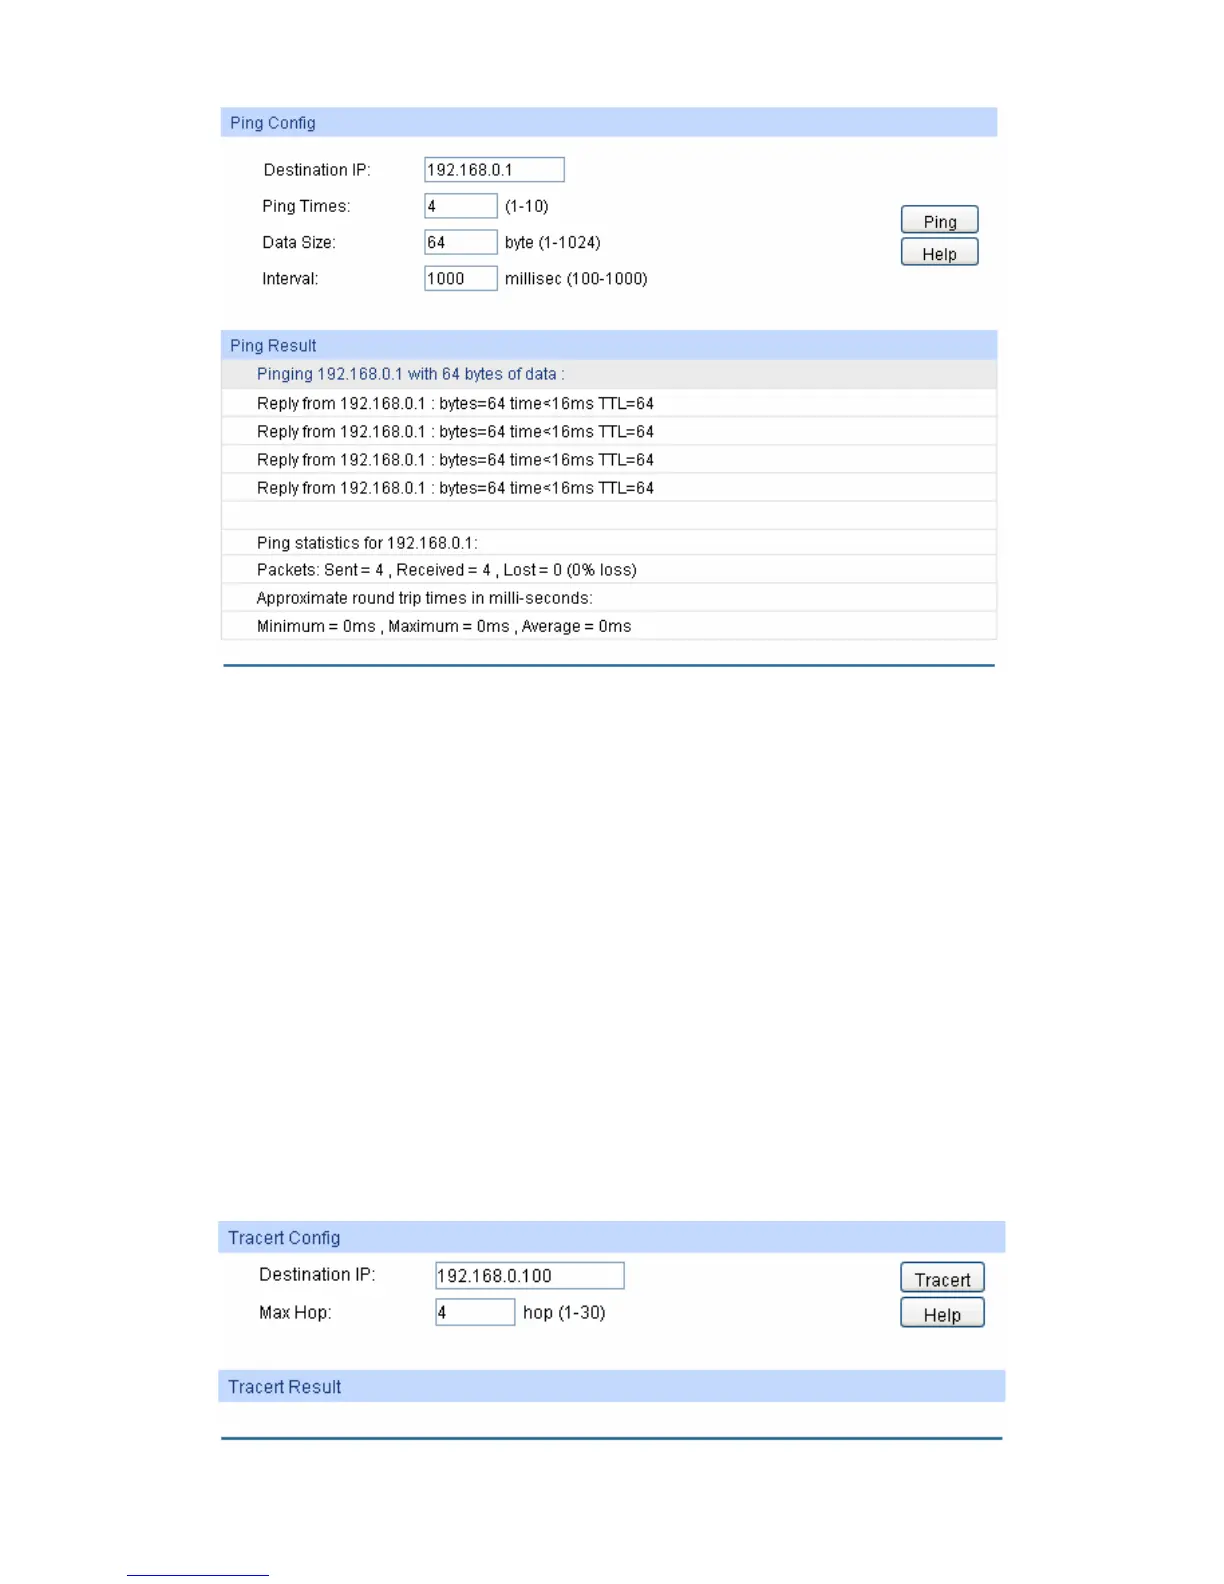1224x1584 pixels.
Task: Click the 'millisec (100-1000)' range hint
Action: [576, 279]
